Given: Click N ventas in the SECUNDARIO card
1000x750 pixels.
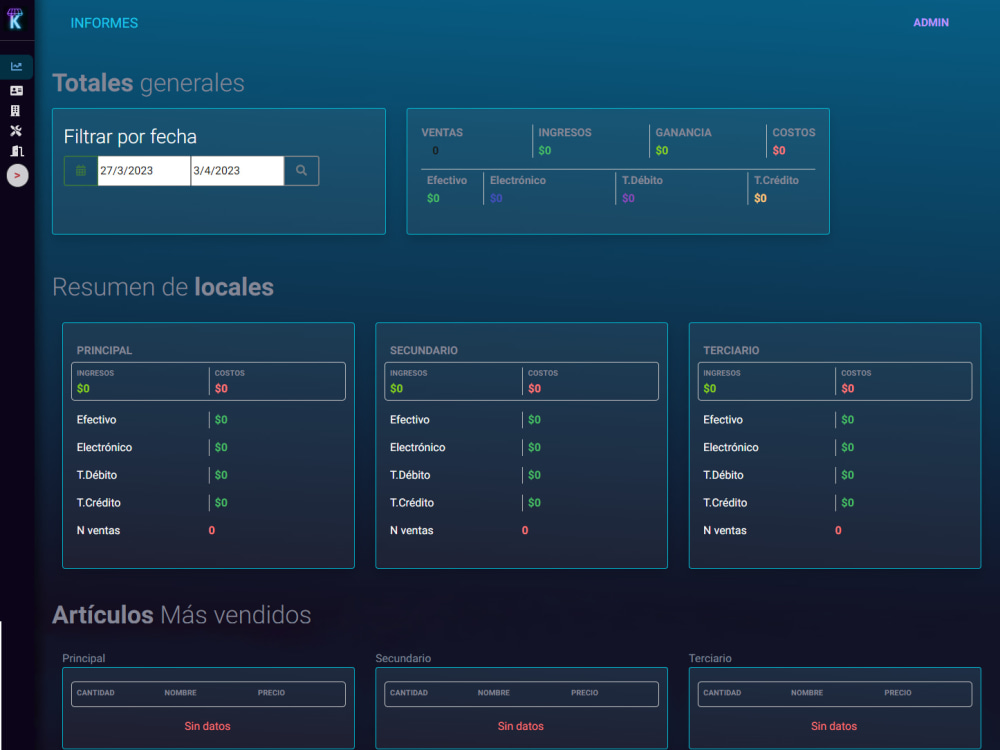Looking at the screenshot, I should [x=411, y=531].
